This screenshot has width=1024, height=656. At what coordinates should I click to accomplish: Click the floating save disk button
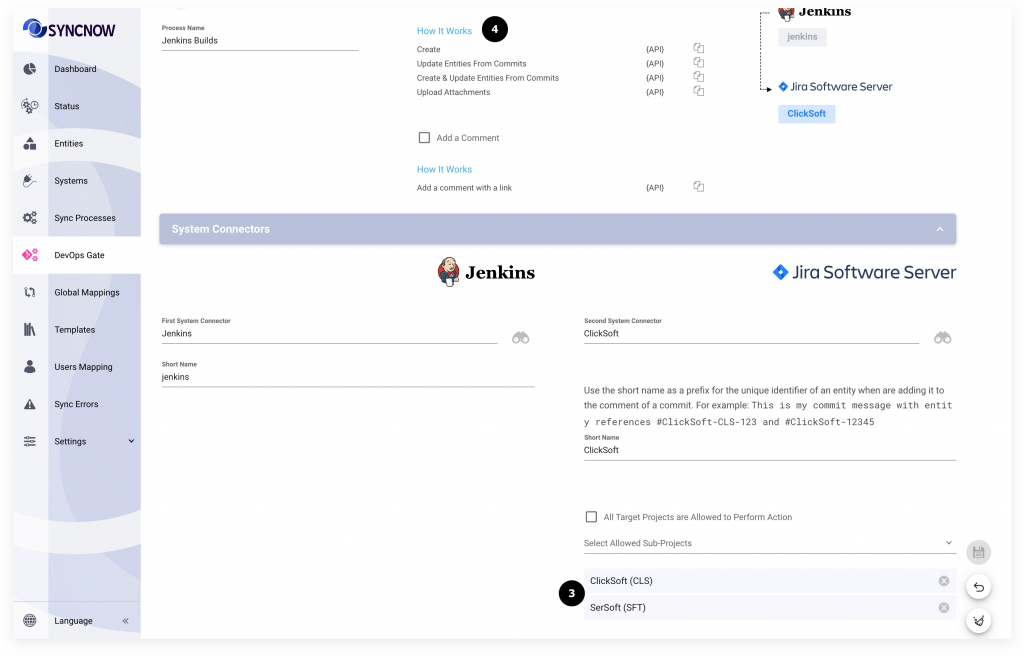click(978, 553)
